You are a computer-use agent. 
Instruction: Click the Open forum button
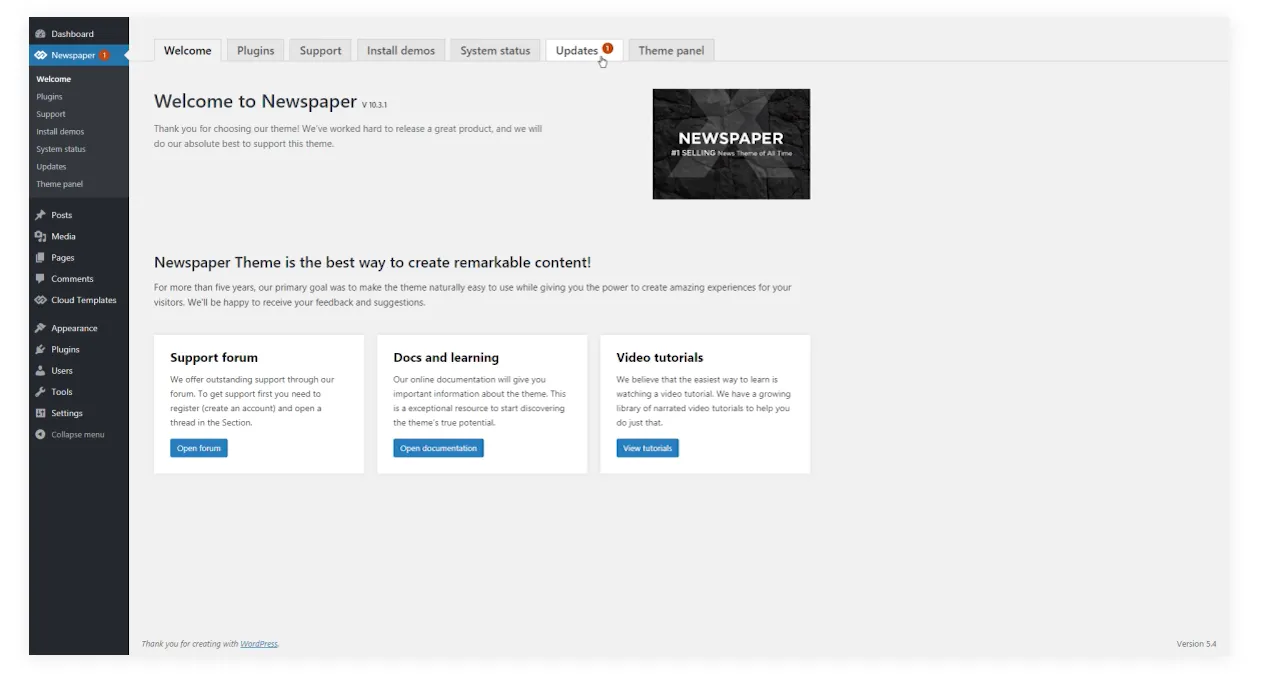click(x=199, y=448)
